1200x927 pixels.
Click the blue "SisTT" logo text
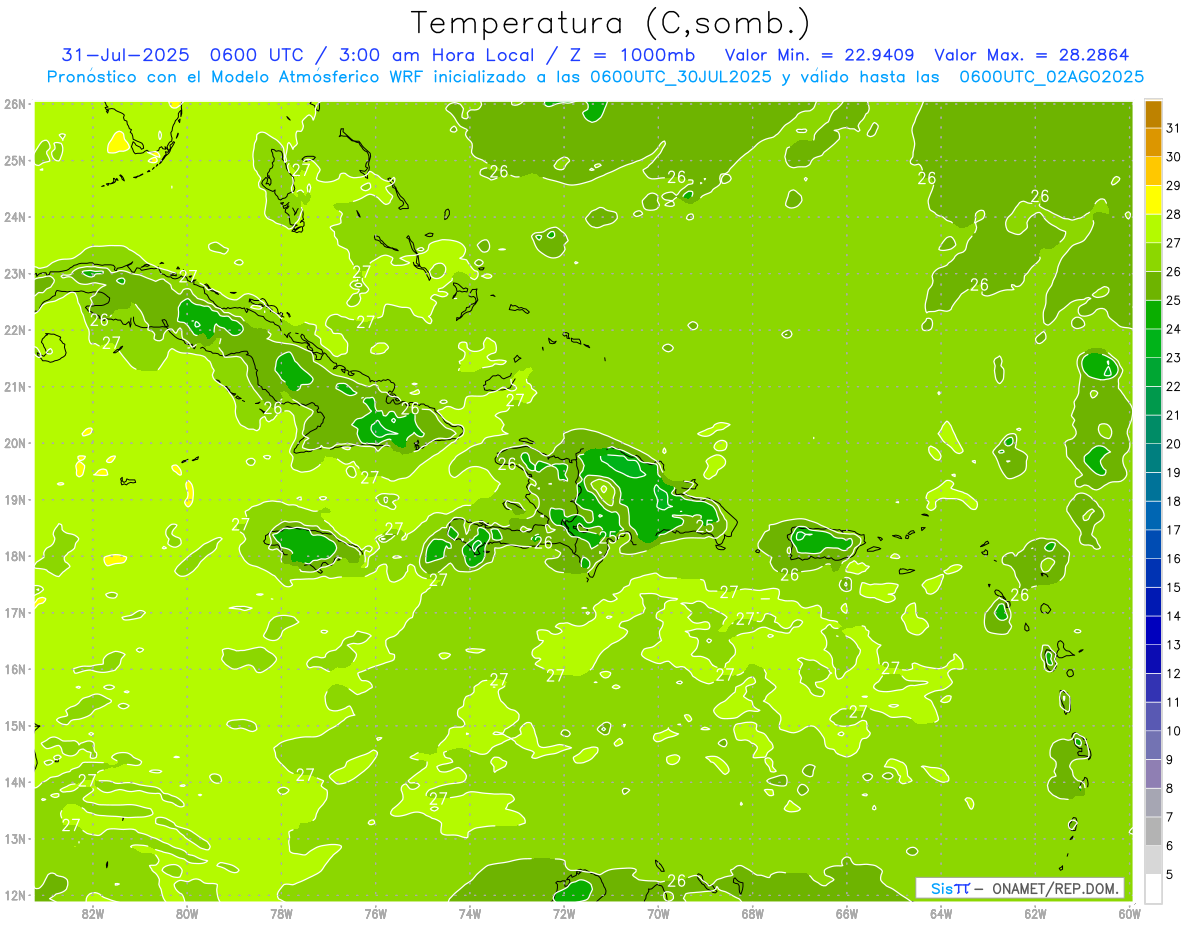tap(949, 888)
